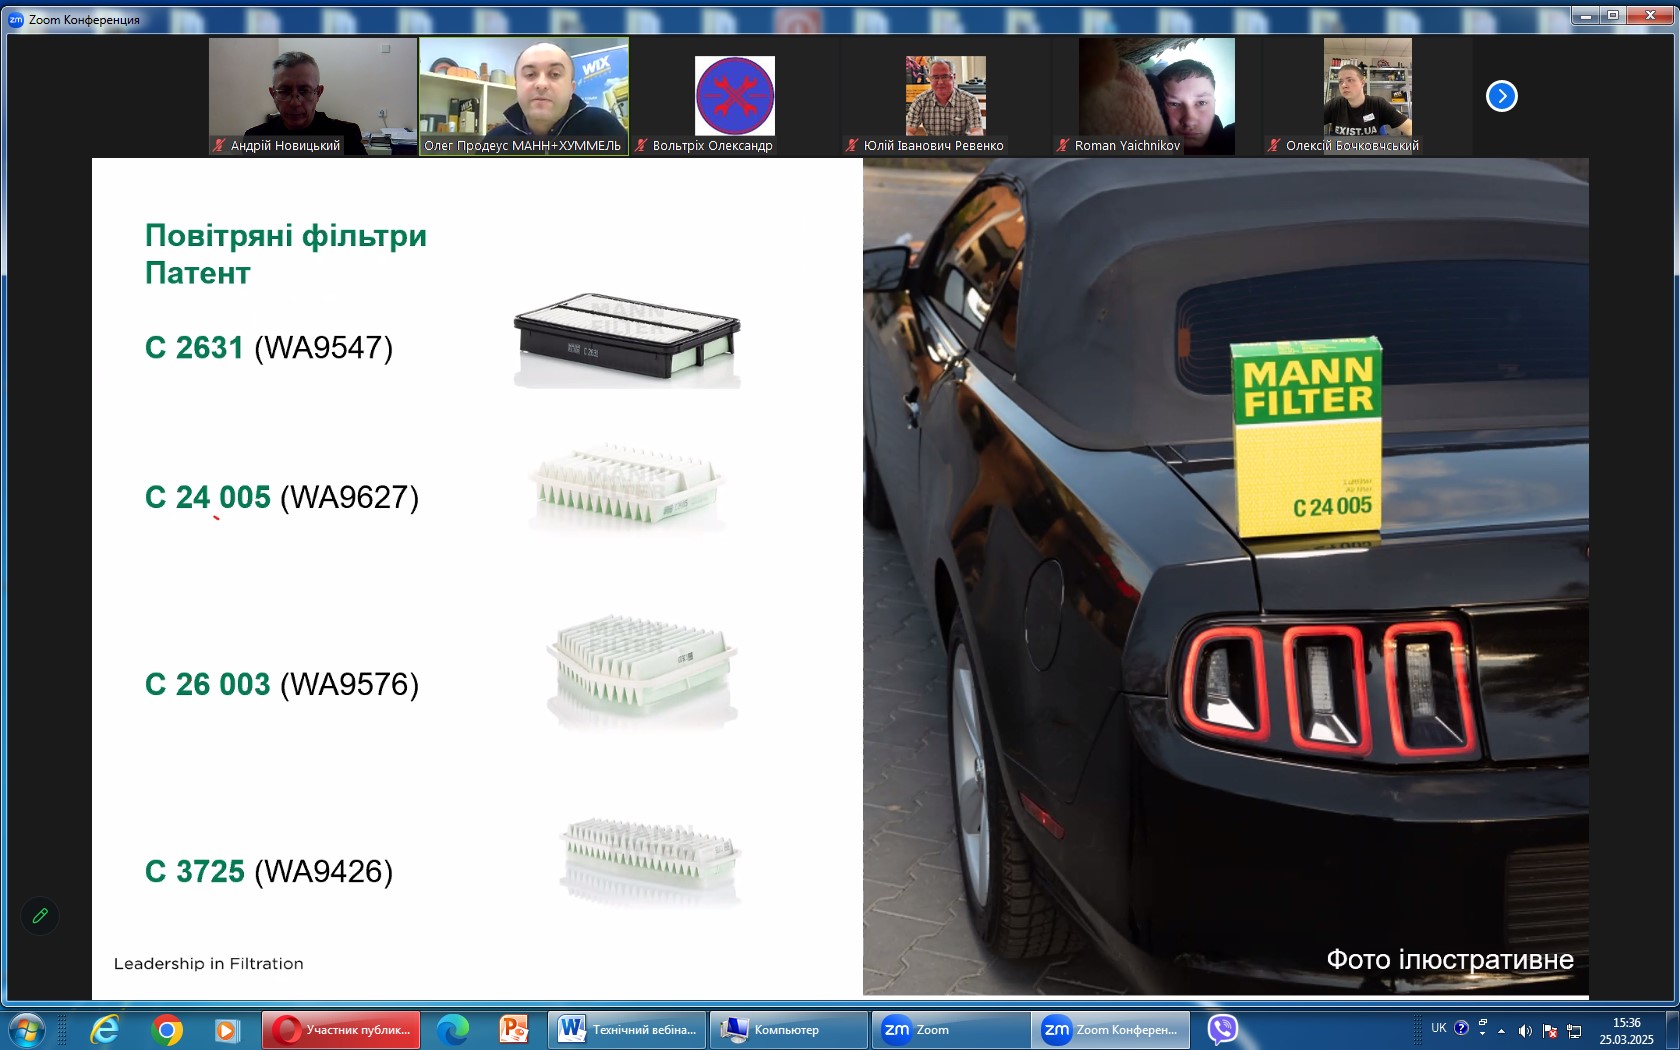Switch to the 'Zoom Конферен...' taskbar window
This screenshot has width=1680, height=1050.
[1113, 1029]
